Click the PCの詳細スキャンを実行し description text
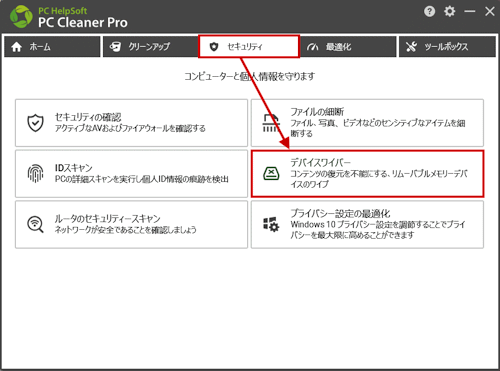This screenshot has height=371, width=500. pyautogui.click(x=142, y=179)
